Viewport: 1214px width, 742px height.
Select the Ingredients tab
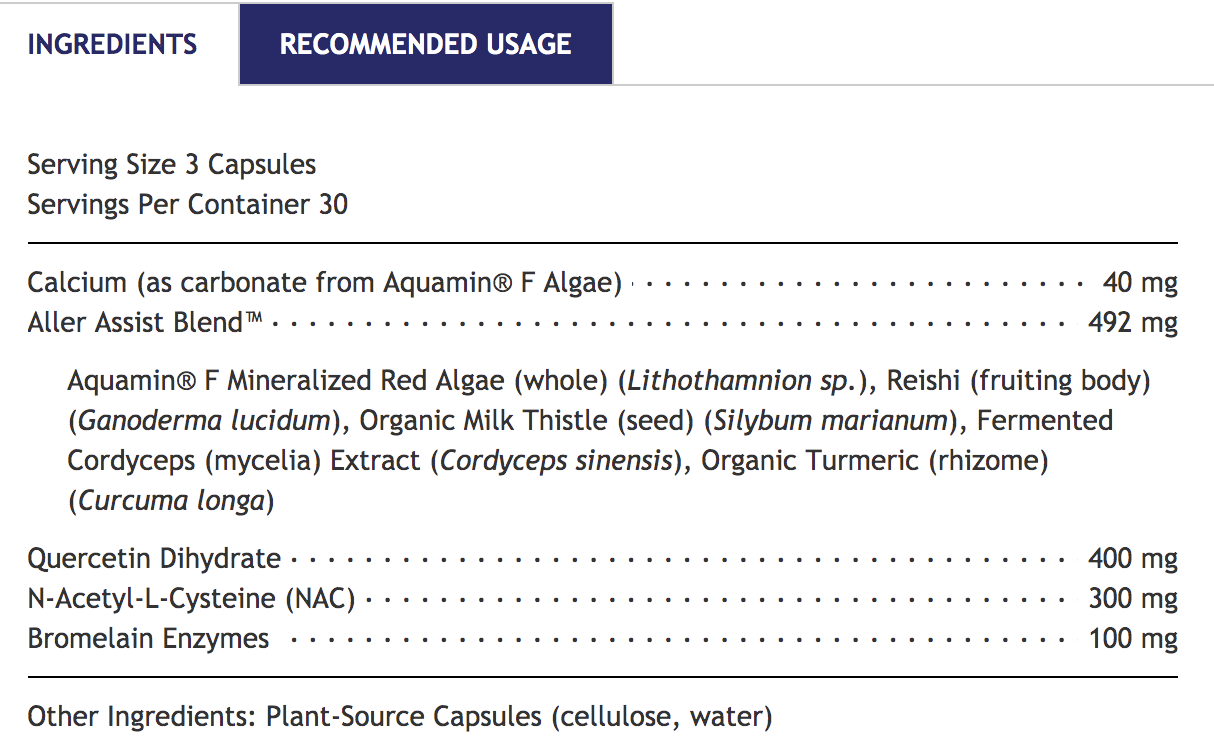coord(112,45)
